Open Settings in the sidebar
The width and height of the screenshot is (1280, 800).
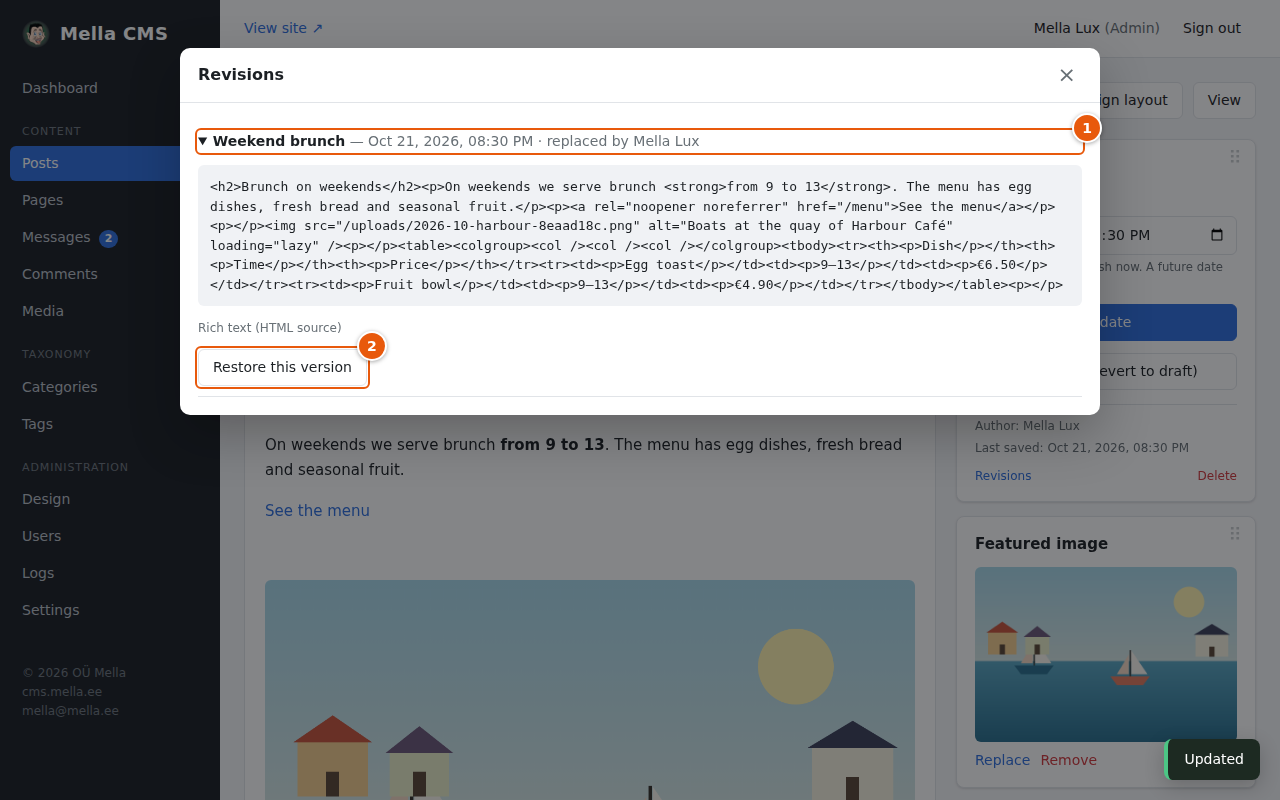point(110,610)
